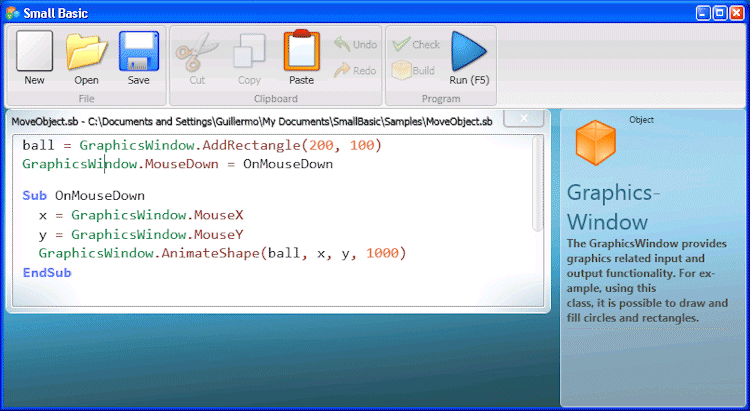Redo the last undone edit

(x=355, y=71)
